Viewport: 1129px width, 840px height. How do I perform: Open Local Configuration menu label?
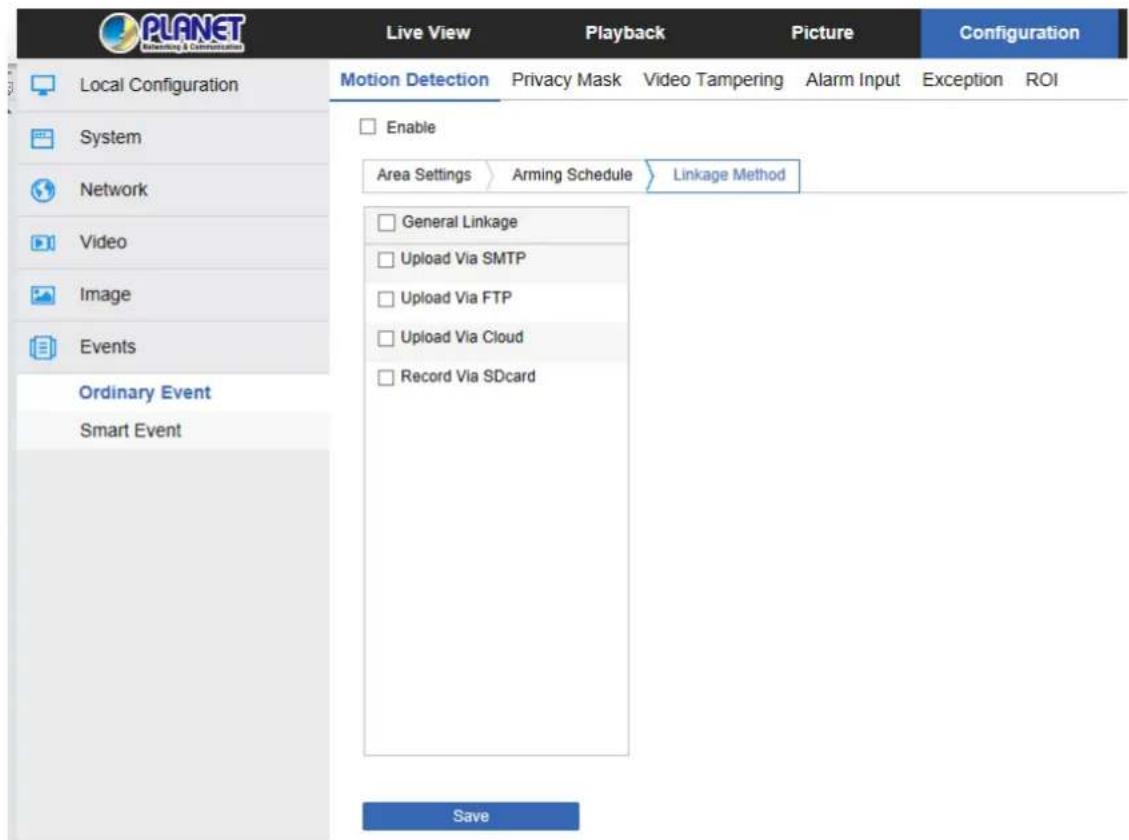(x=159, y=85)
